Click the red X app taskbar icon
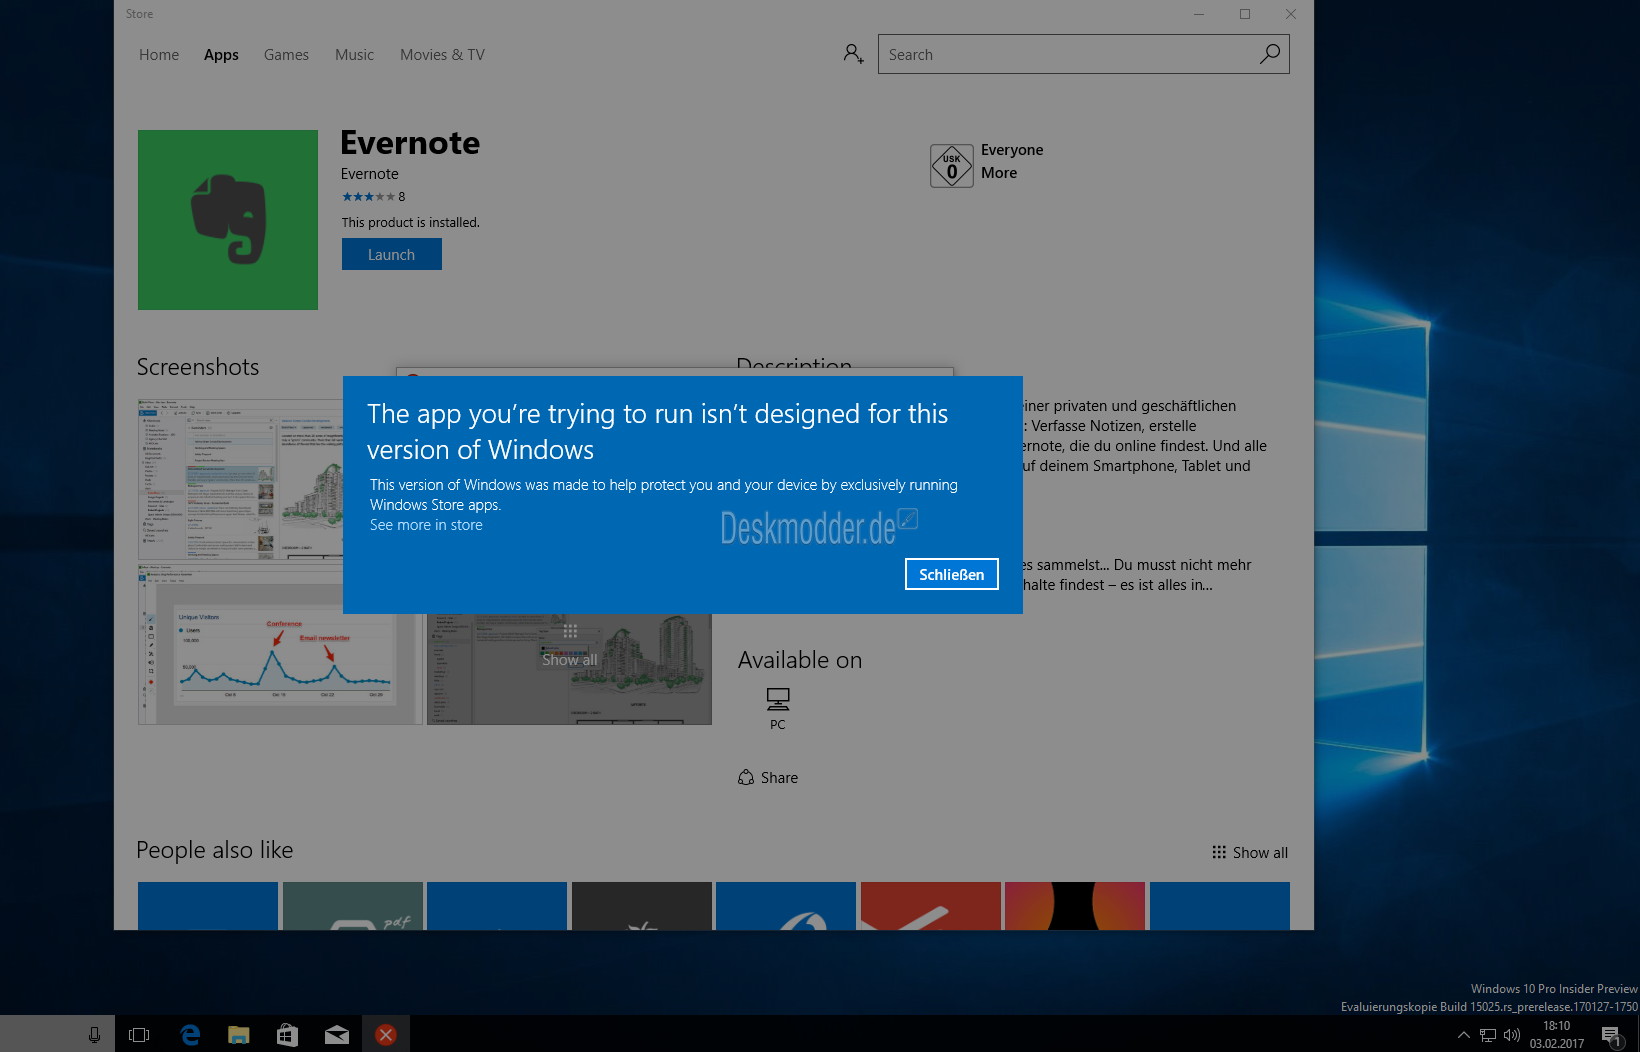1640x1052 pixels. pos(385,1035)
